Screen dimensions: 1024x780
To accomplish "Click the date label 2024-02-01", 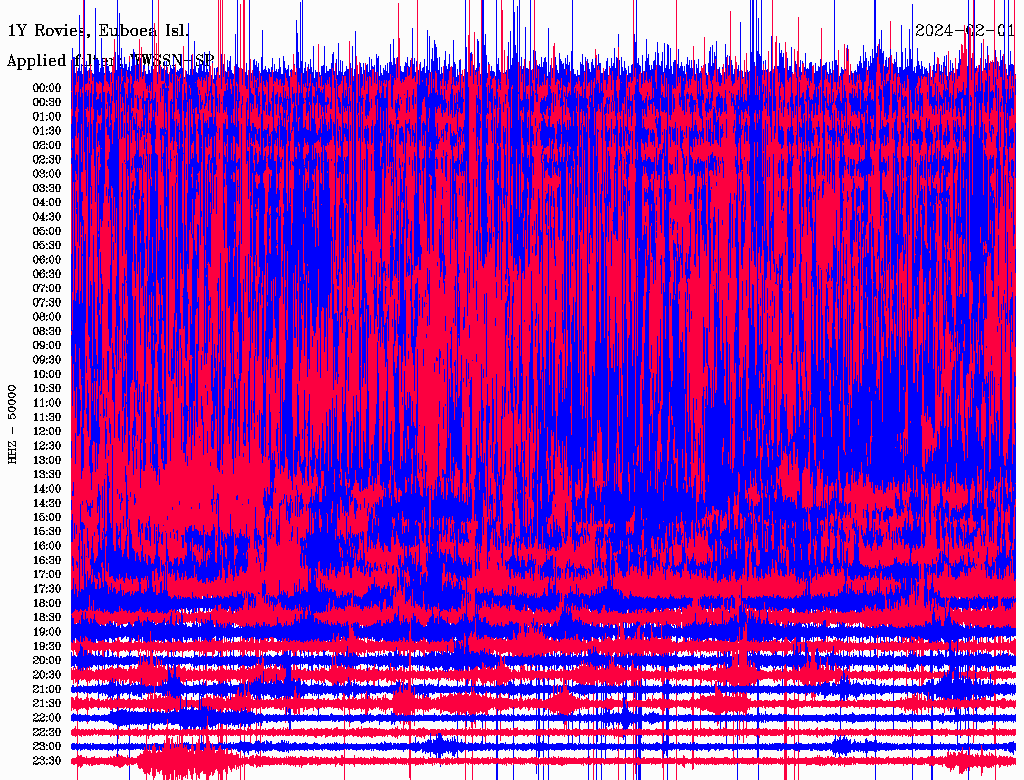I will (965, 30).
